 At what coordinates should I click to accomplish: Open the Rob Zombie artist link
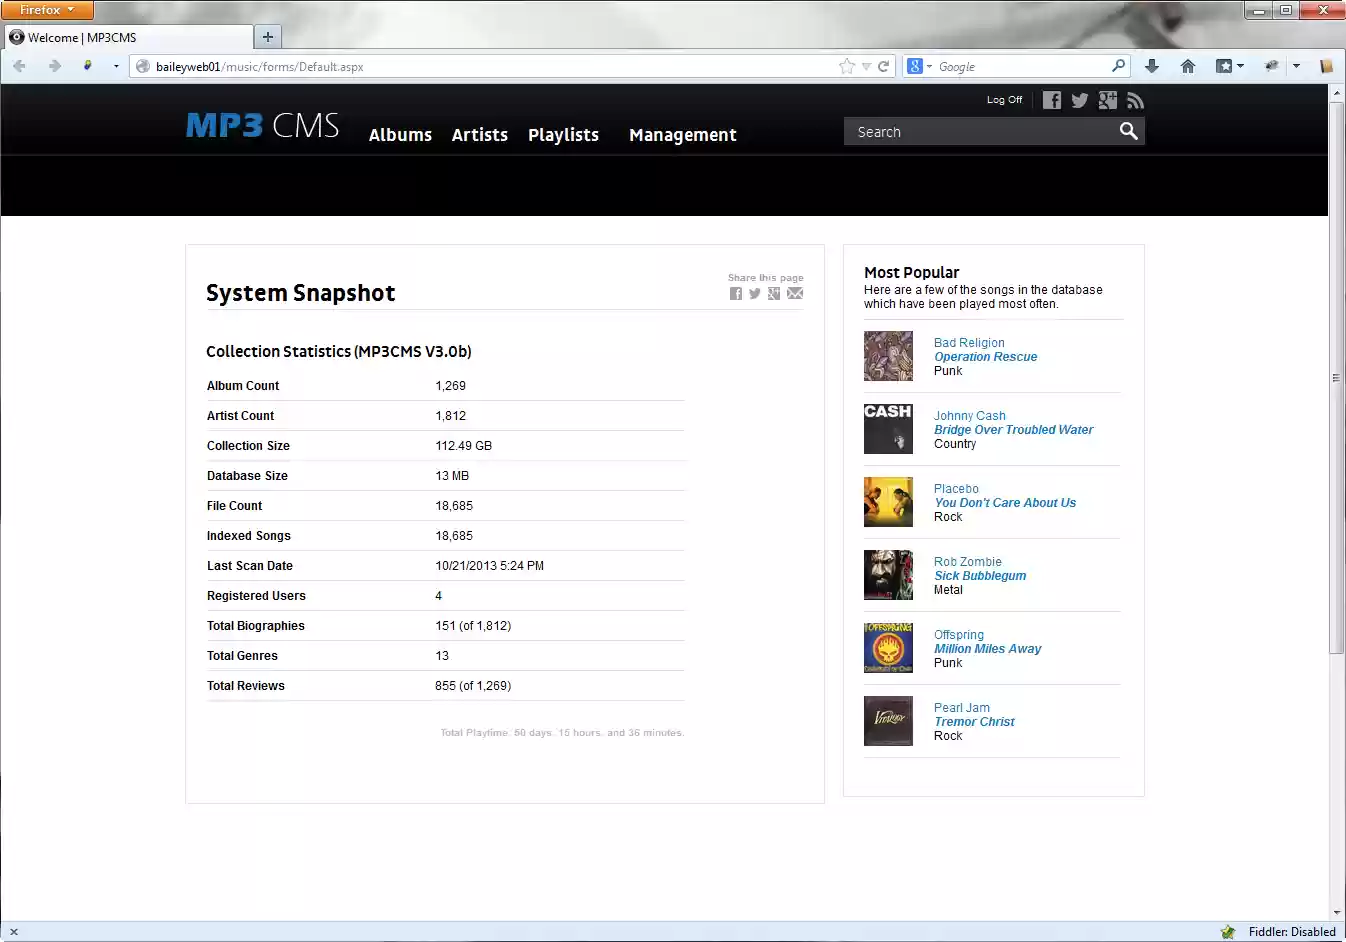point(967,561)
